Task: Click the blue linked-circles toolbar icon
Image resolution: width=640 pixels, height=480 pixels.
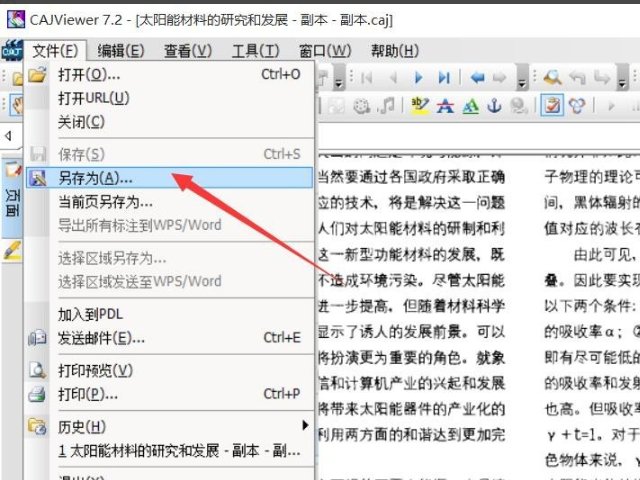Action: (x=577, y=106)
